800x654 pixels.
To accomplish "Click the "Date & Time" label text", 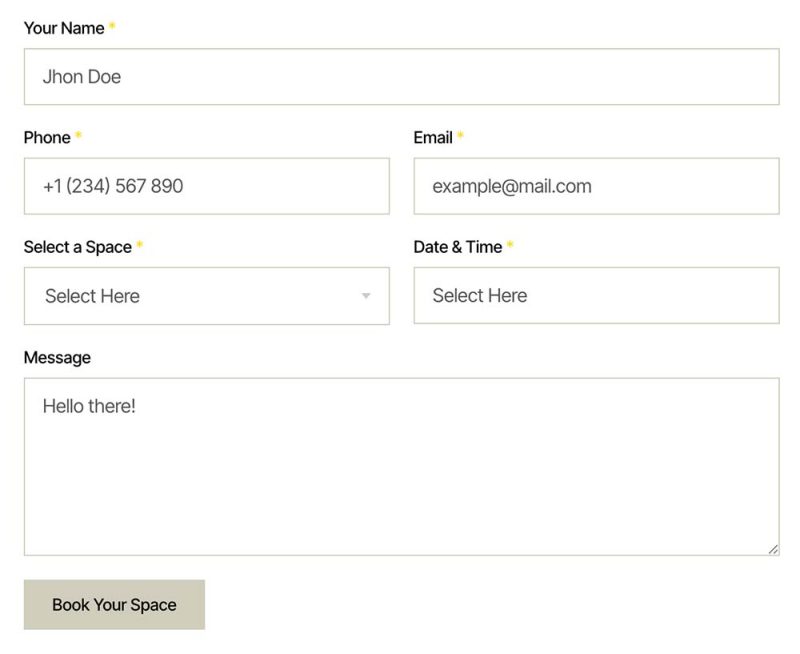I will [457, 247].
